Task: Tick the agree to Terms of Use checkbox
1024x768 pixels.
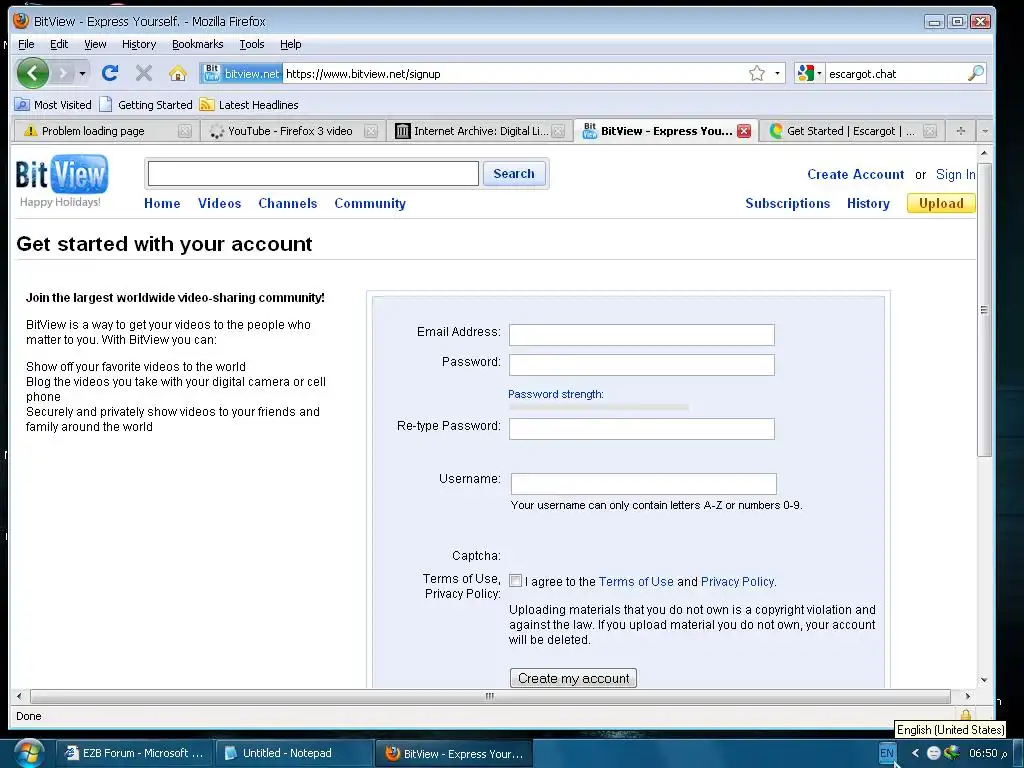Action: tap(516, 581)
